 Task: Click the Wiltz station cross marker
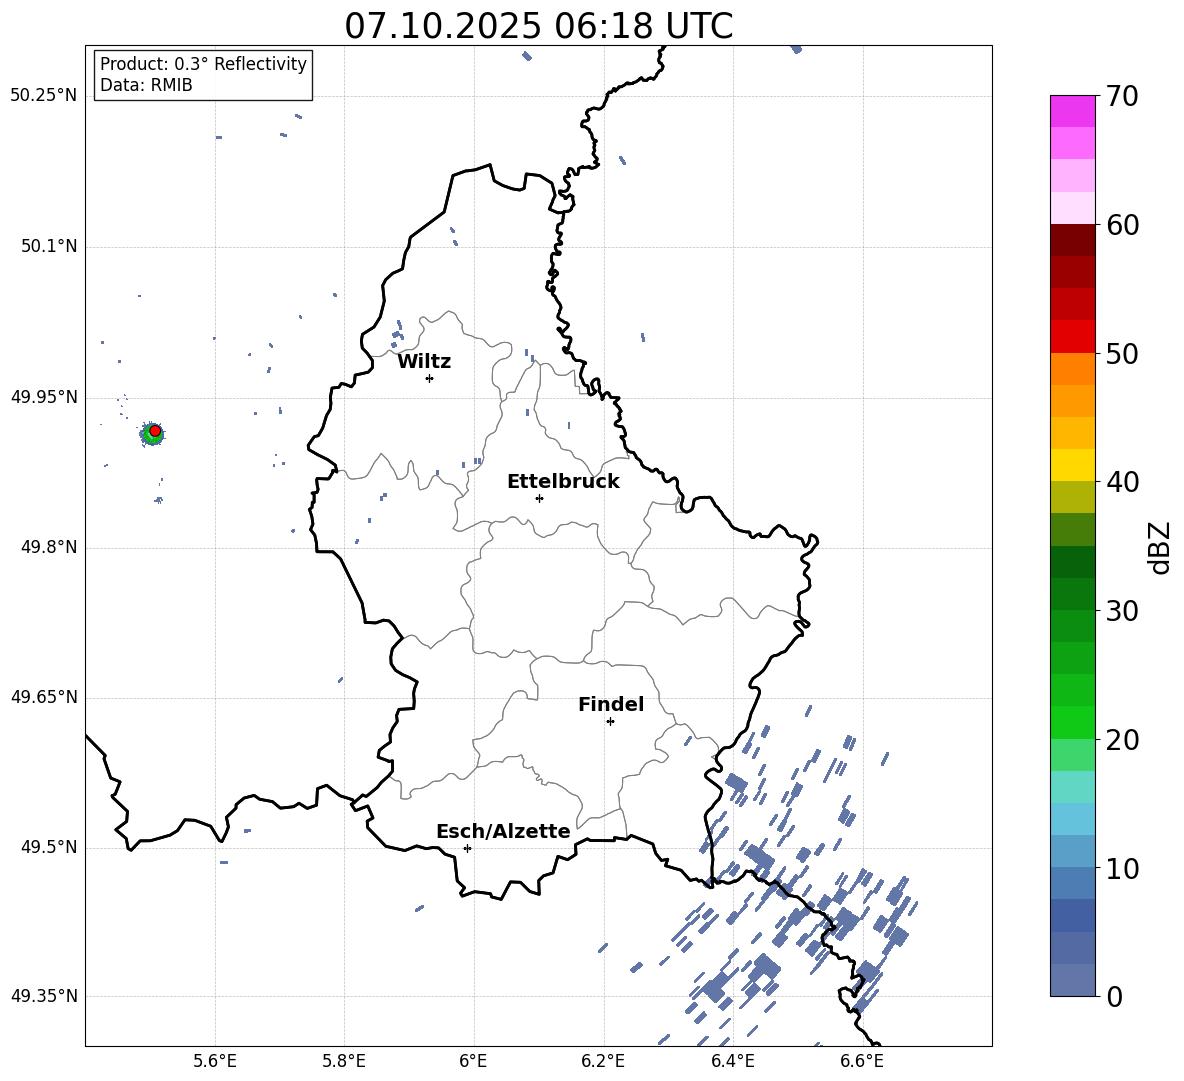(430, 378)
